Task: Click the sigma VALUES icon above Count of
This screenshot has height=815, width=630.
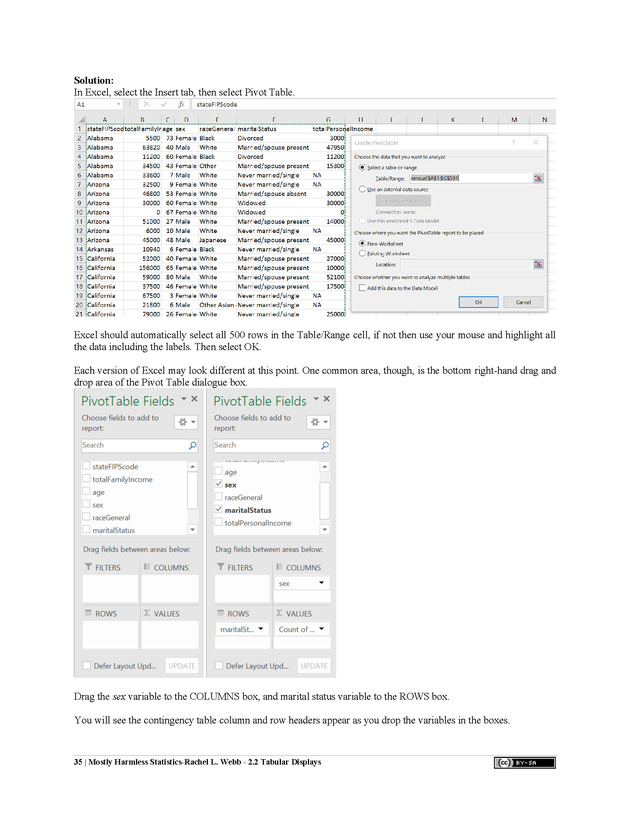Action: coord(279,613)
